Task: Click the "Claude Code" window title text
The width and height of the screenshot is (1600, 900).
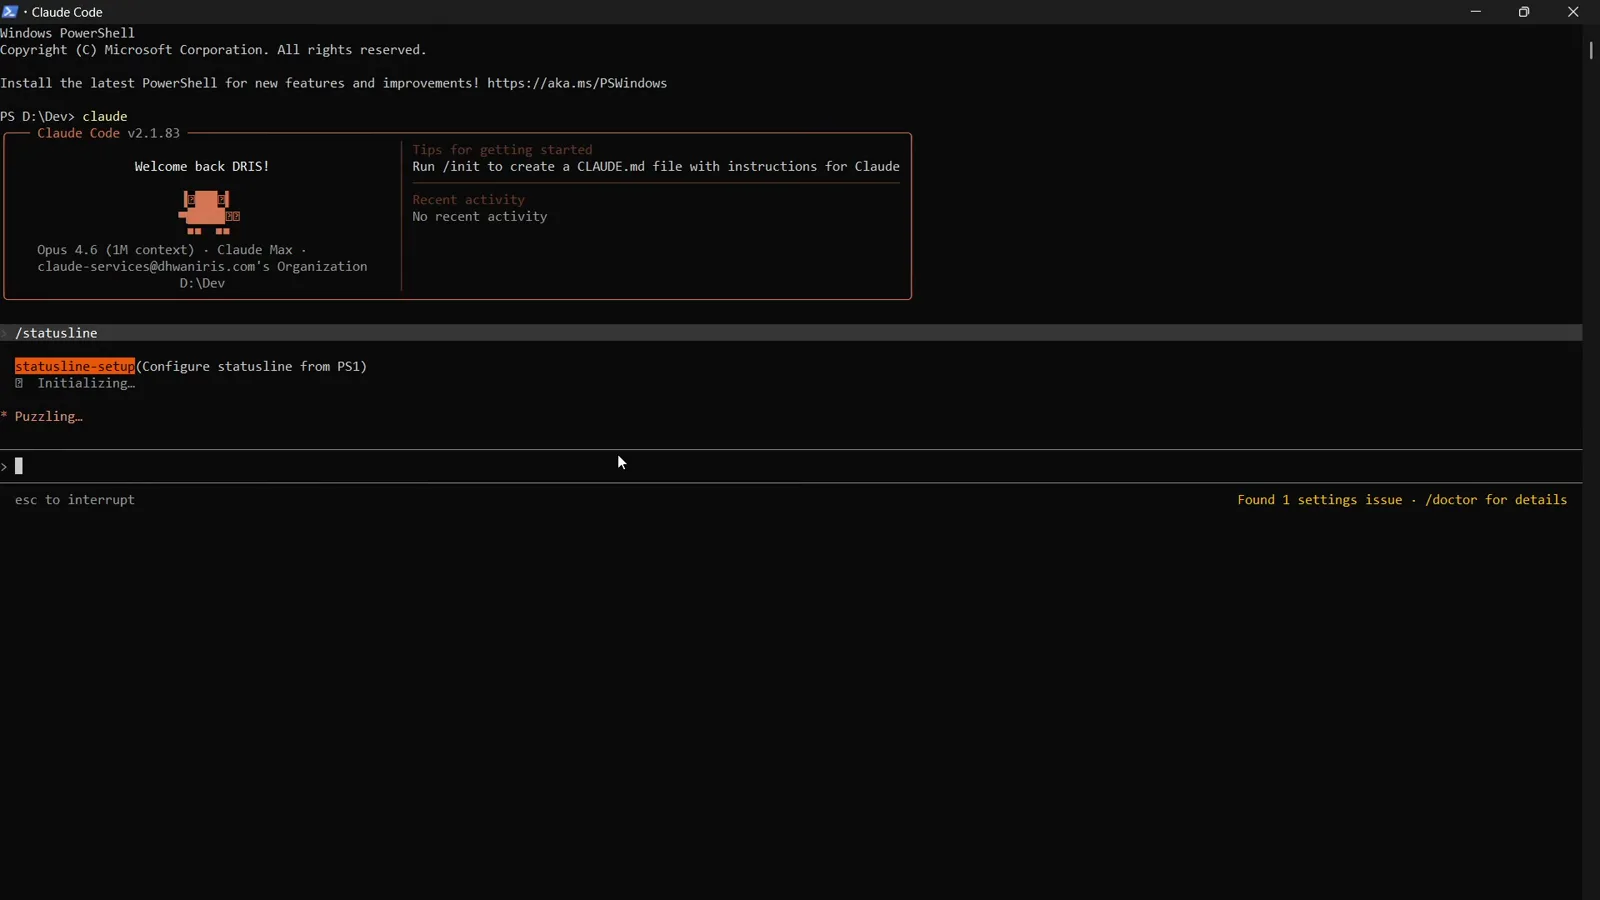Action: tap(67, 12)
